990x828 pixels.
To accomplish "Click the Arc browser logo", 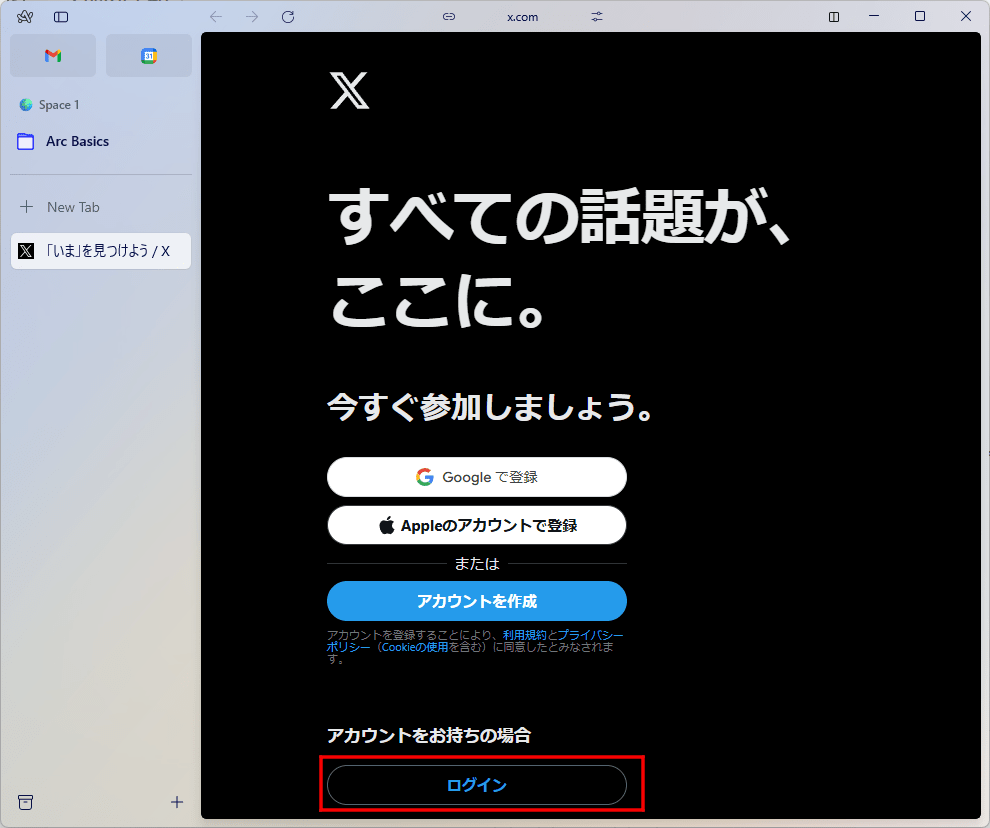I will click(24, 16).
